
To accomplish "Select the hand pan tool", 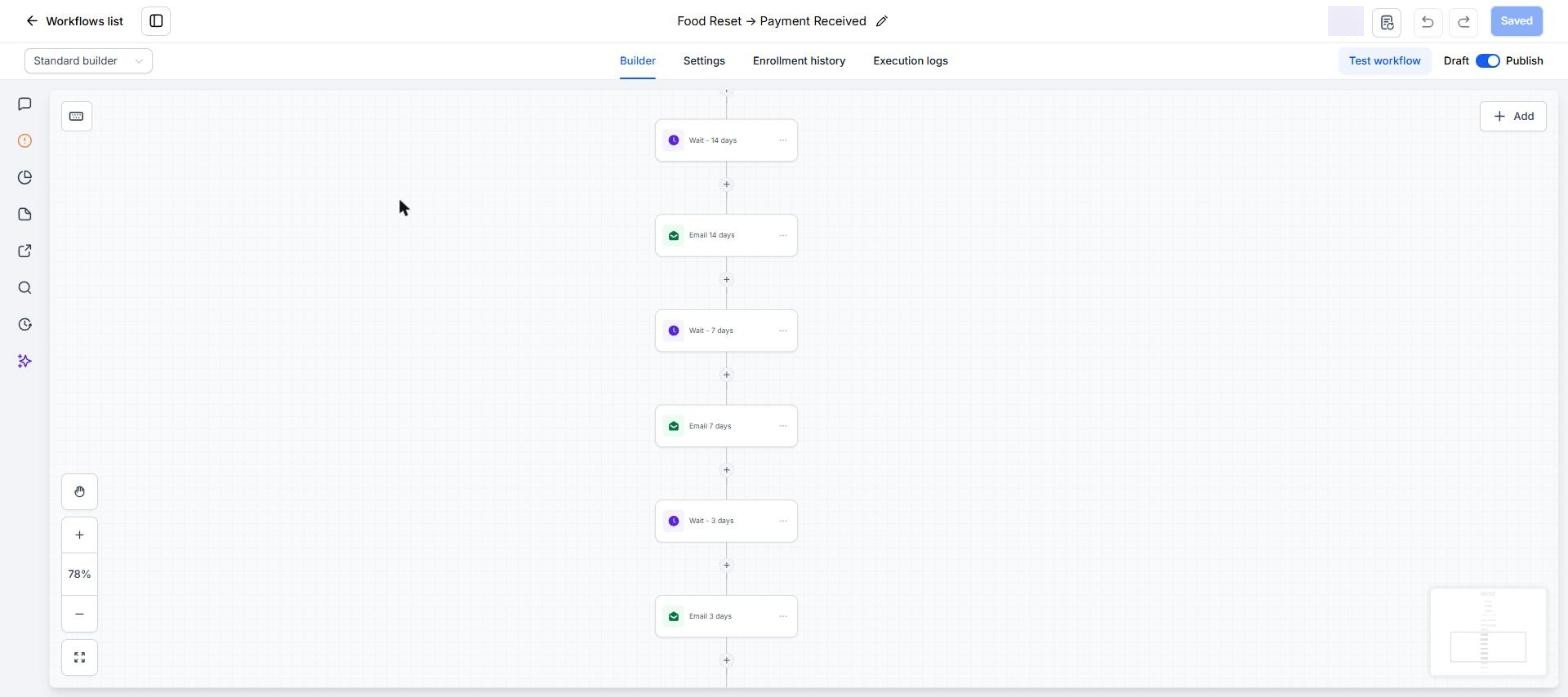I will click(x=79, y=492).
